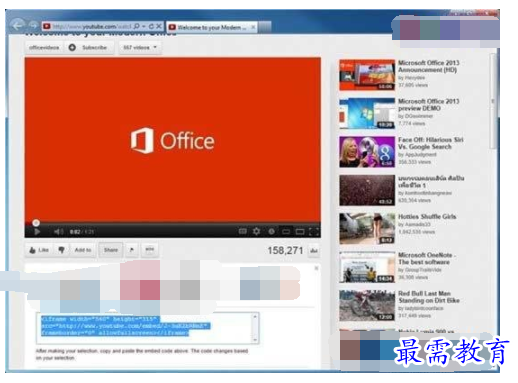Enter fullscreen video mode

click(x=314, y=231)
